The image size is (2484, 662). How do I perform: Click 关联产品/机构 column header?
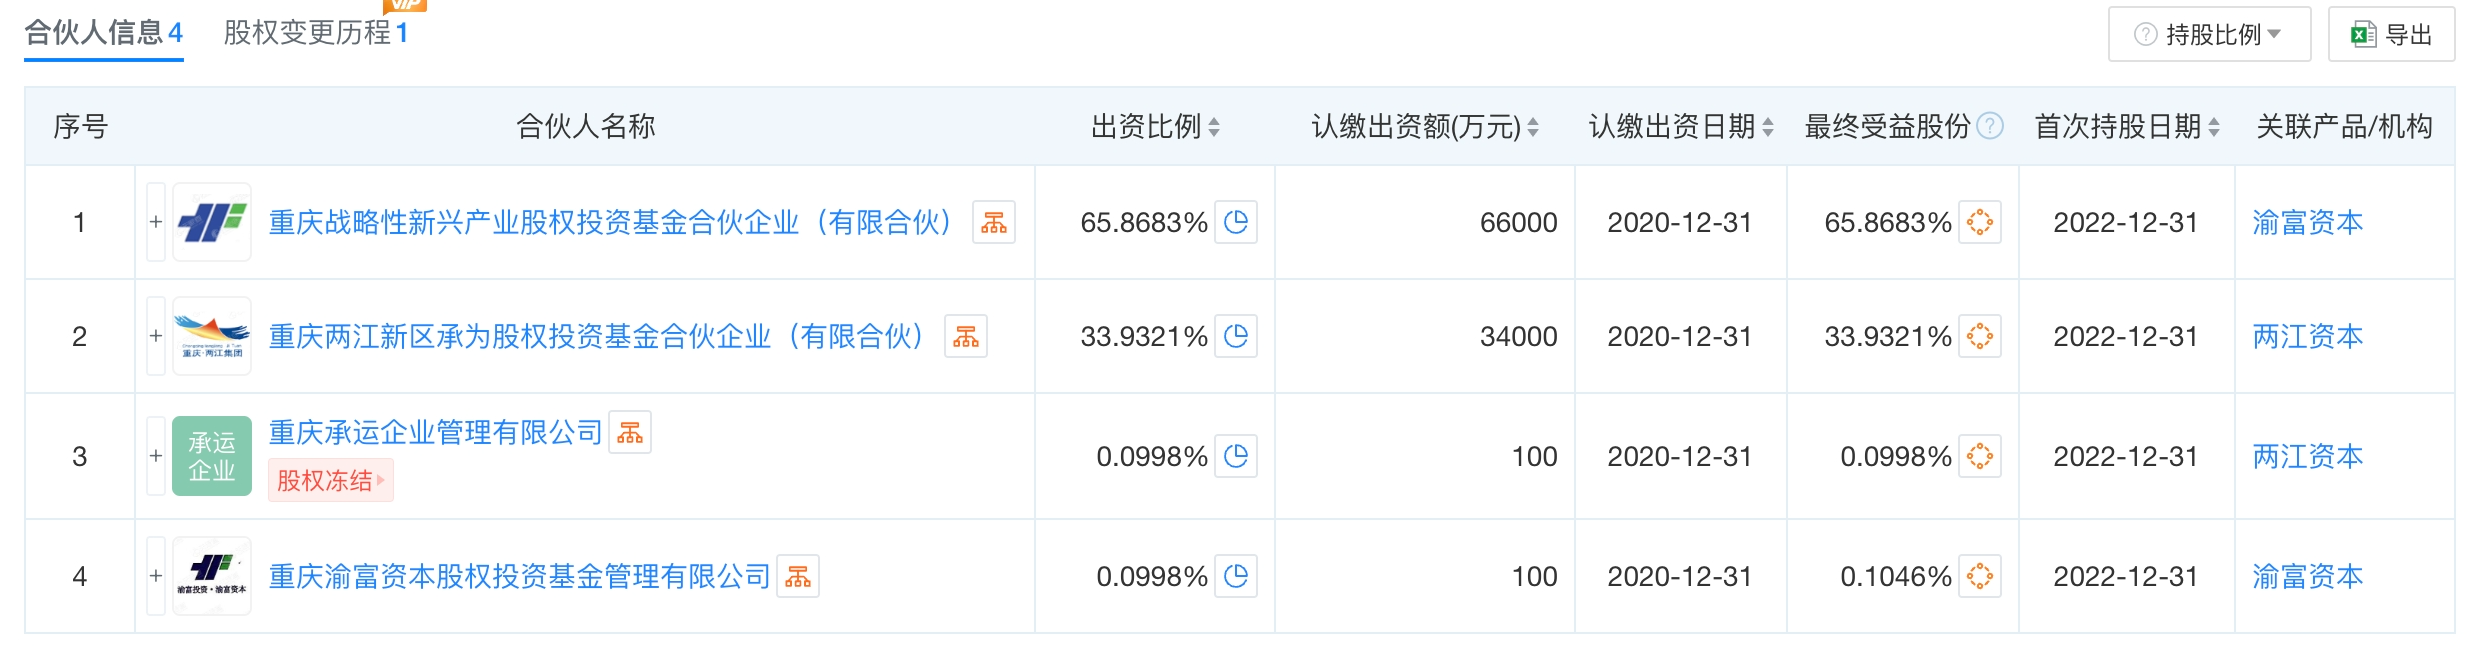pyautogui.click(x=2344, y=126)
